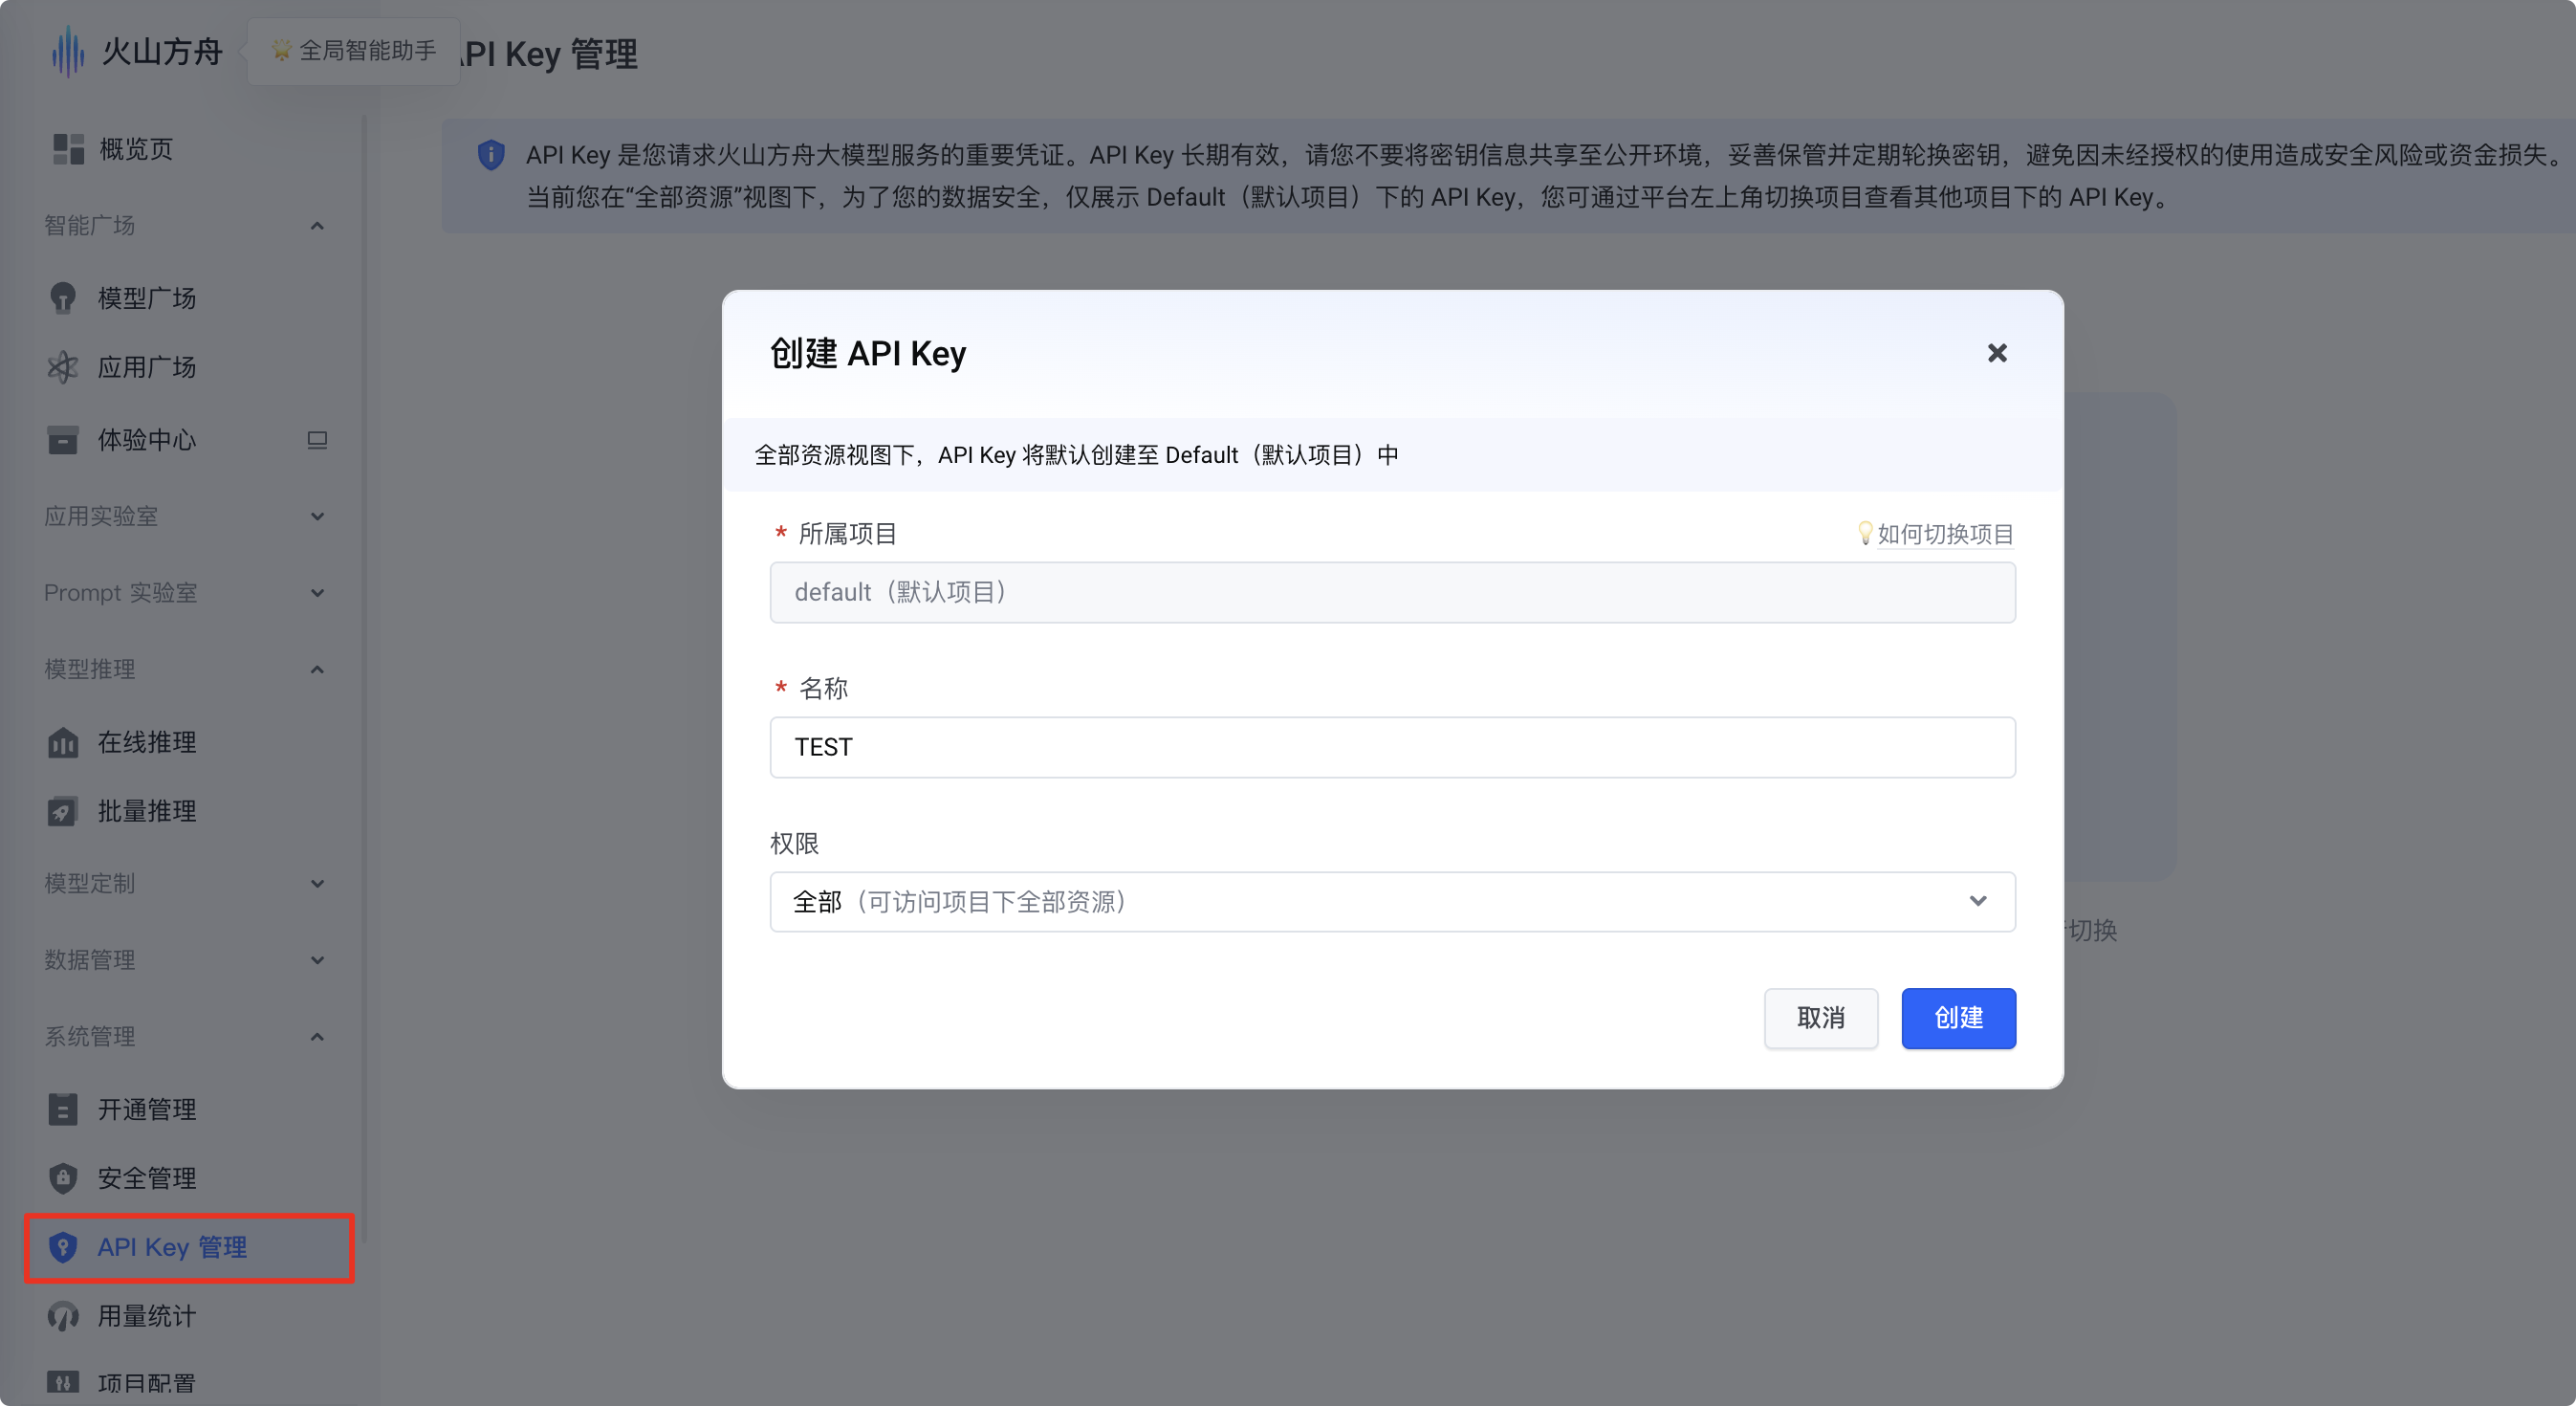Click the 概览页 overview icon
The height and width of the screenshot is (1406, 2576).
point(67,149)
